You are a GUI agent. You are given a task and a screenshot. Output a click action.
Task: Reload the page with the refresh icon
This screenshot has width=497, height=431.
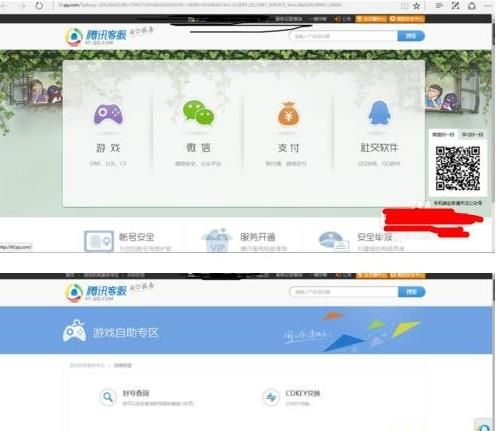[39, 6]
